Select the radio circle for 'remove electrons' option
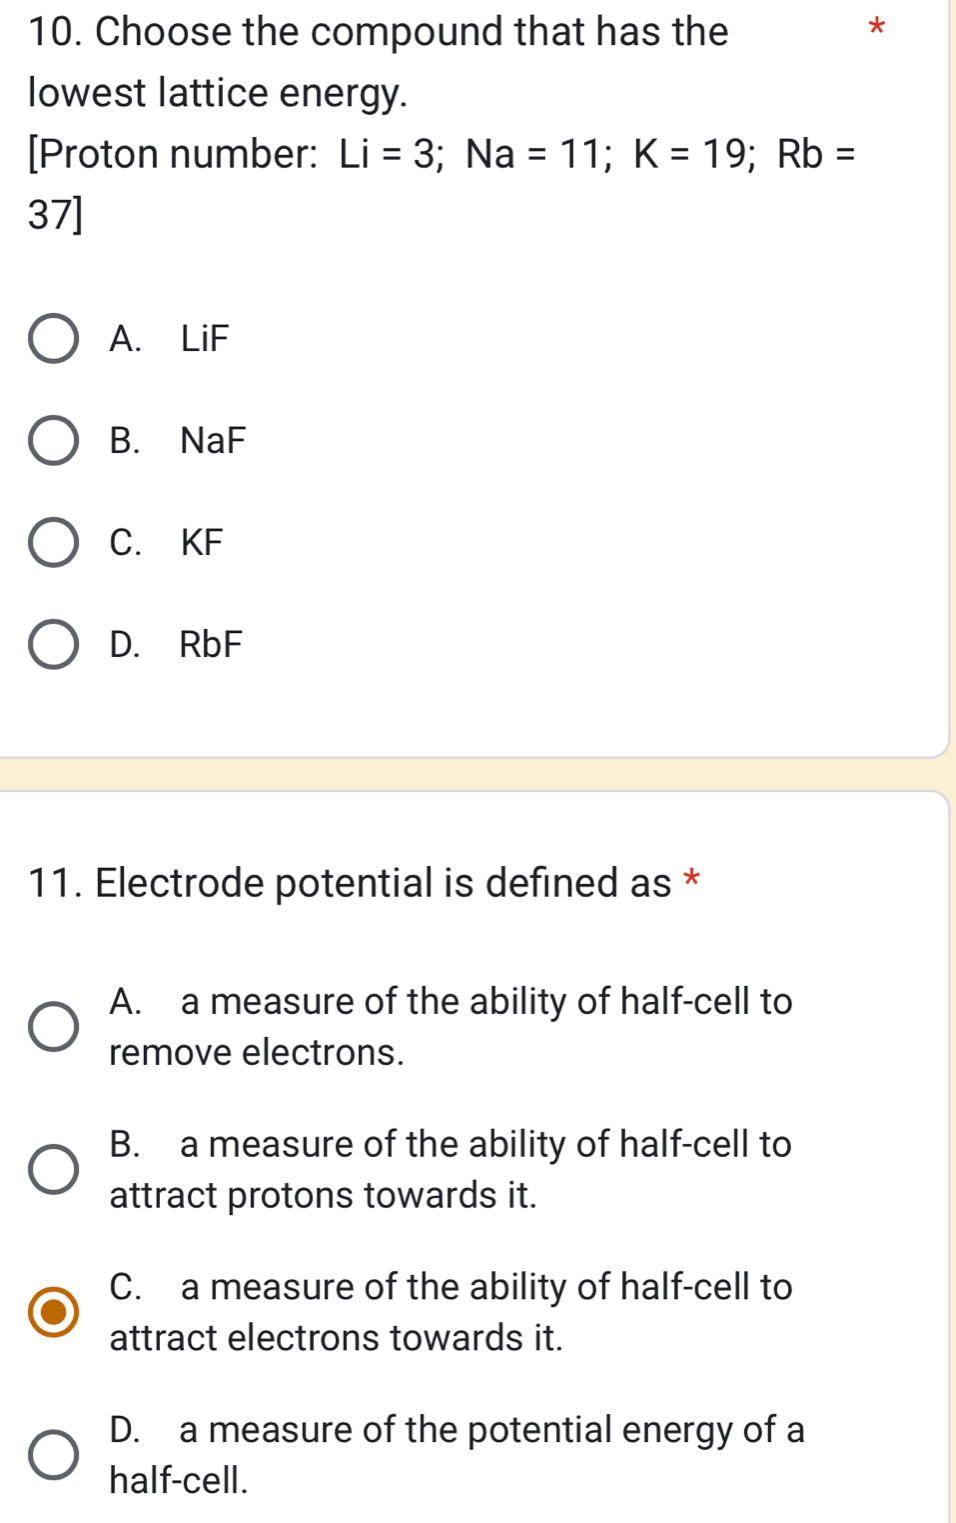This screenshot has width=956, height=1523. (x=53, y=1027)
